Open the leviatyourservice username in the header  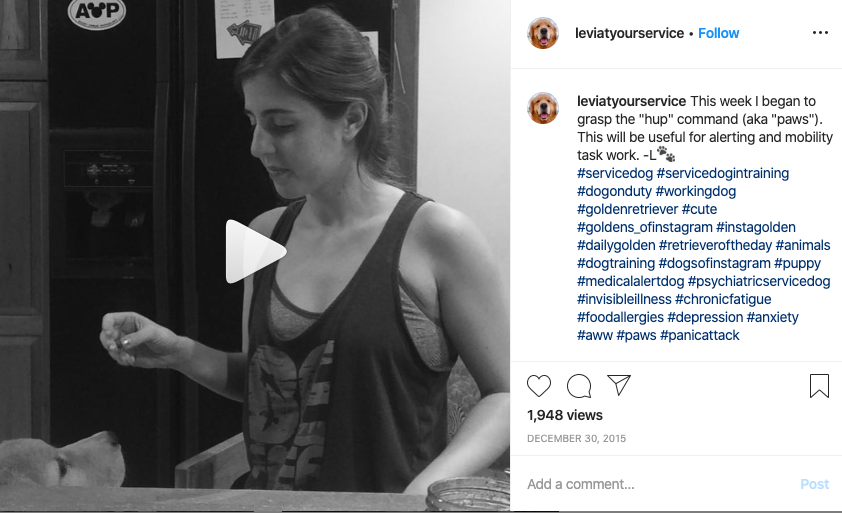(629, 33)
